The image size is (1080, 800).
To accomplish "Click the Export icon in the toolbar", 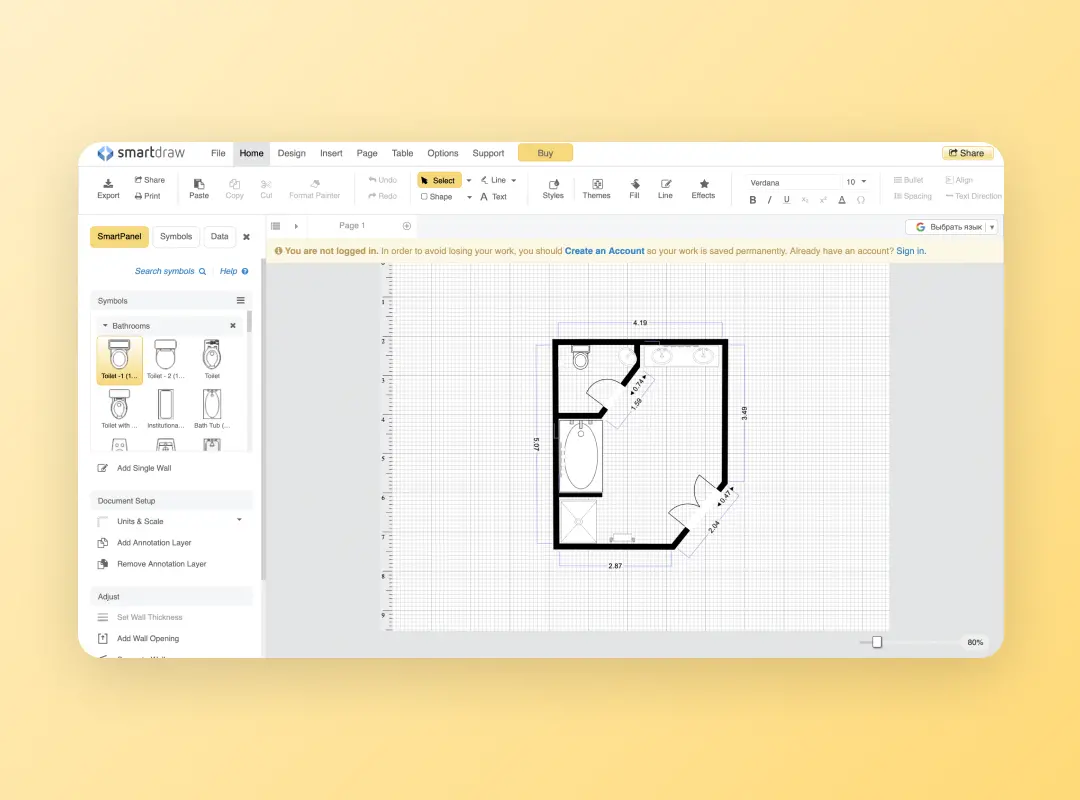I will (108, 184).
